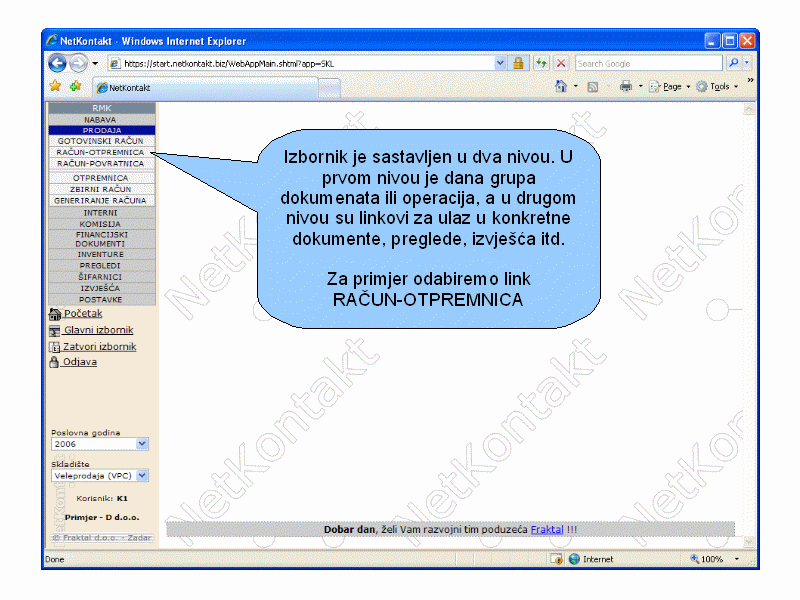800x600 pixels.
Task: Select the PRODAJA menu group
Action: point(102,130)
